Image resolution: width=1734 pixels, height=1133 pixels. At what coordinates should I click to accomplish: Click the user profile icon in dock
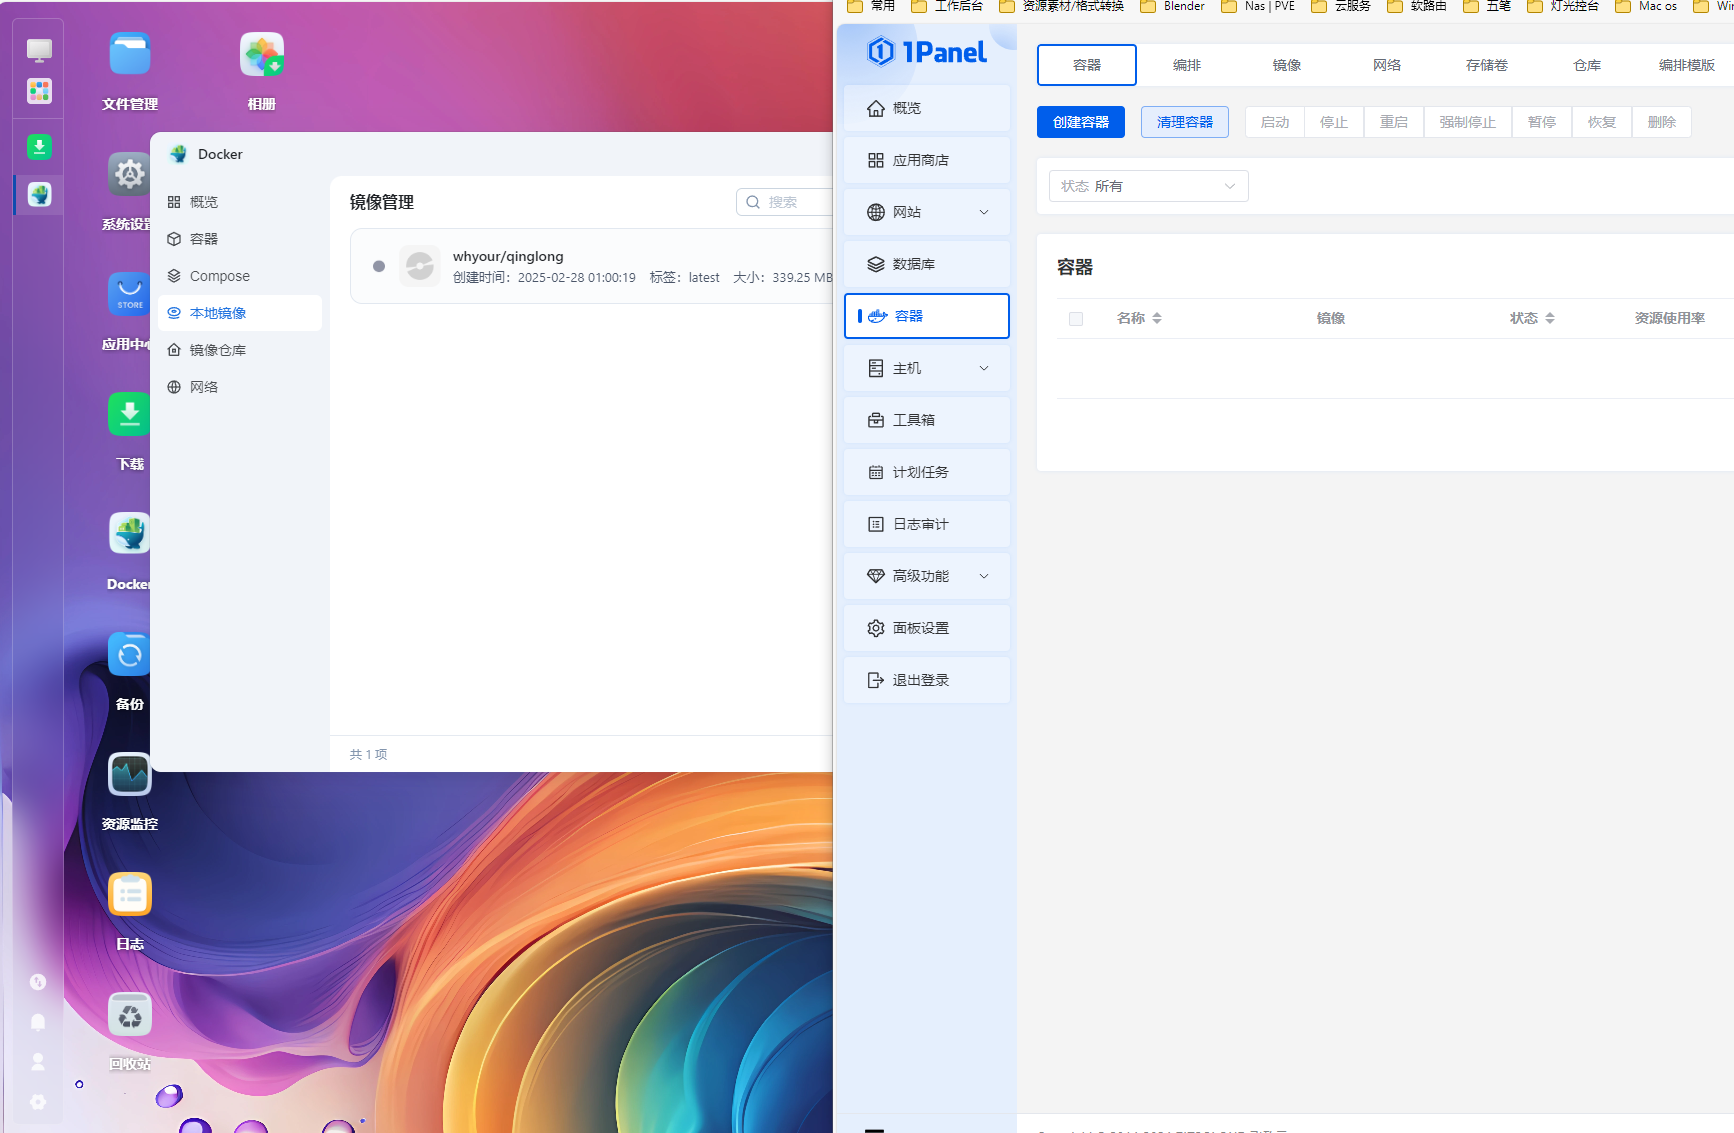pos(38,1061)
